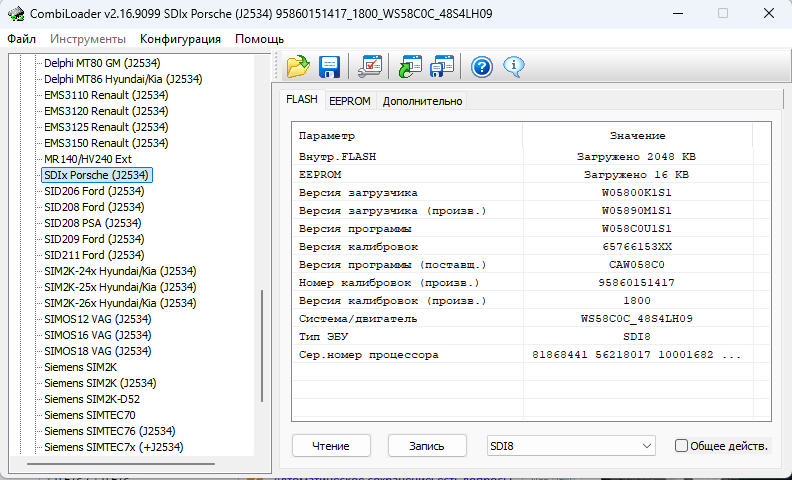
Task: Open settings window with checkmark wrench icon
Action: [x=370, y=66]
